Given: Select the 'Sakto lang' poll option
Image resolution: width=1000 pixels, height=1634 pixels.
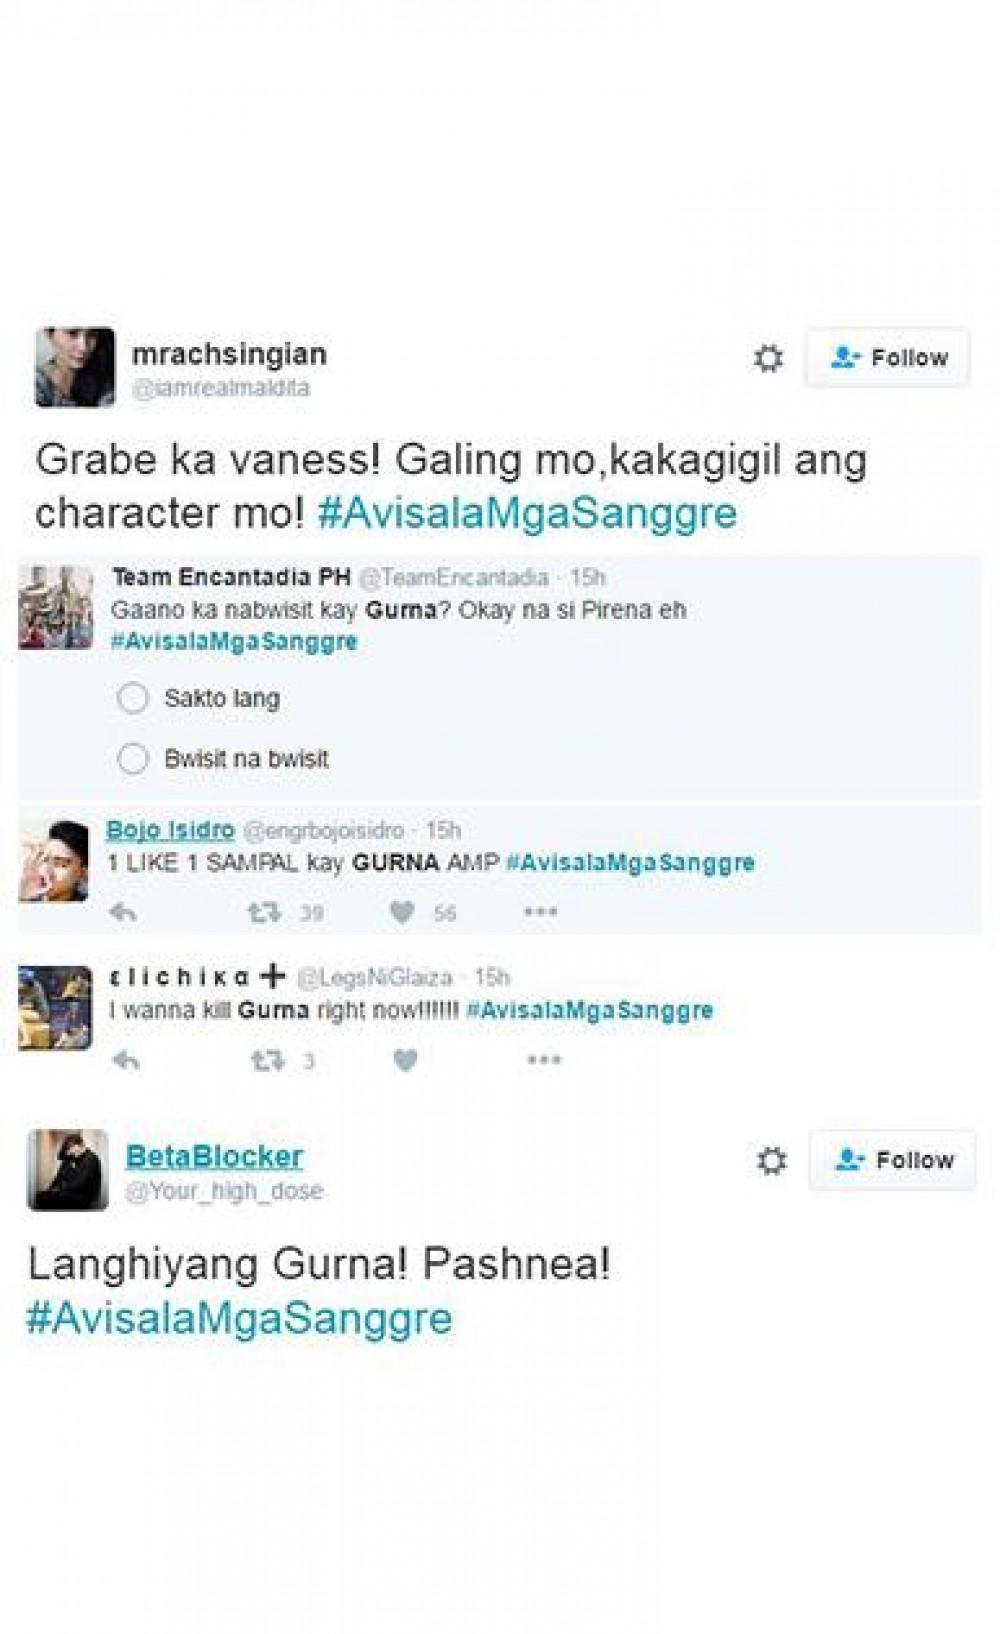Looking at the screenshot, I should click(x=133, y=698).
